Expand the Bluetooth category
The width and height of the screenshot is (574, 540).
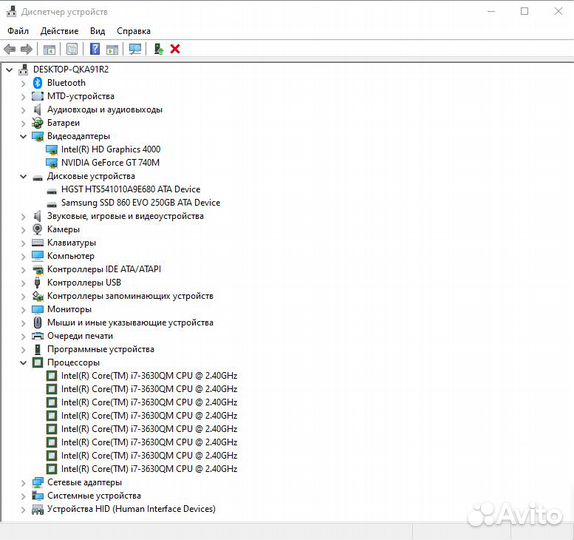pos(23,83)
